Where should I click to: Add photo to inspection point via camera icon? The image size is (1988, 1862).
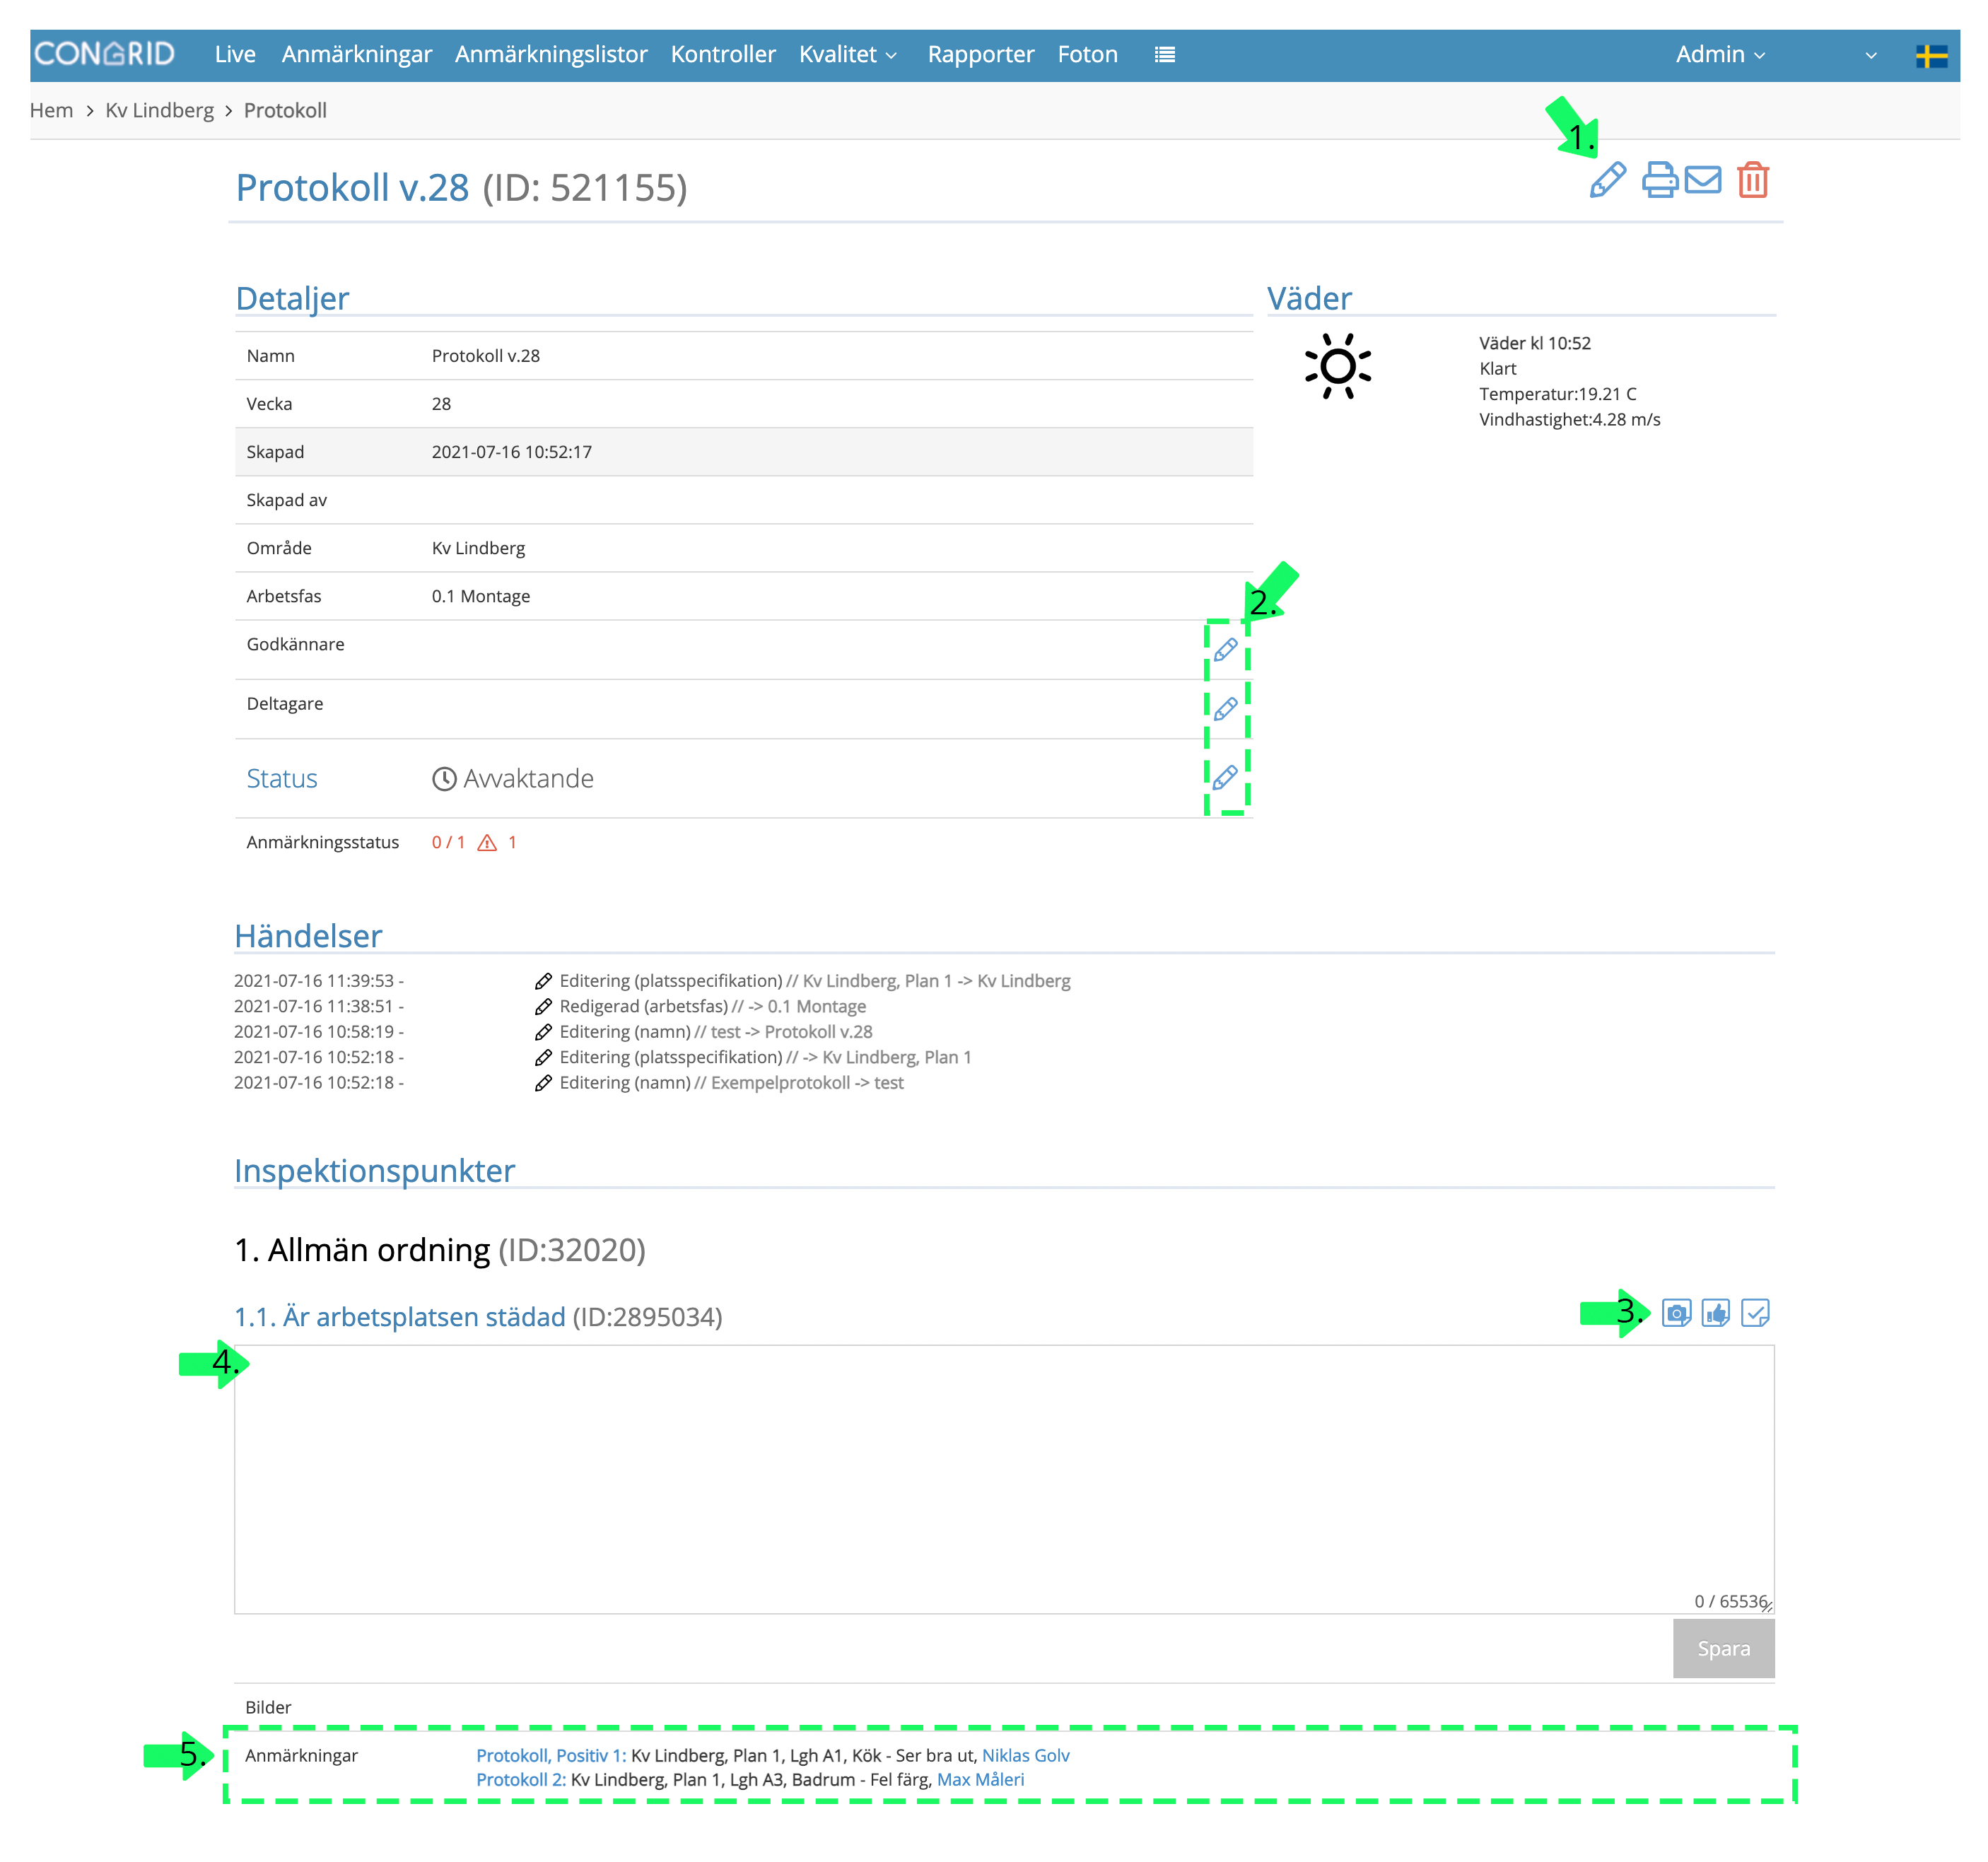pos(1676,1313)
